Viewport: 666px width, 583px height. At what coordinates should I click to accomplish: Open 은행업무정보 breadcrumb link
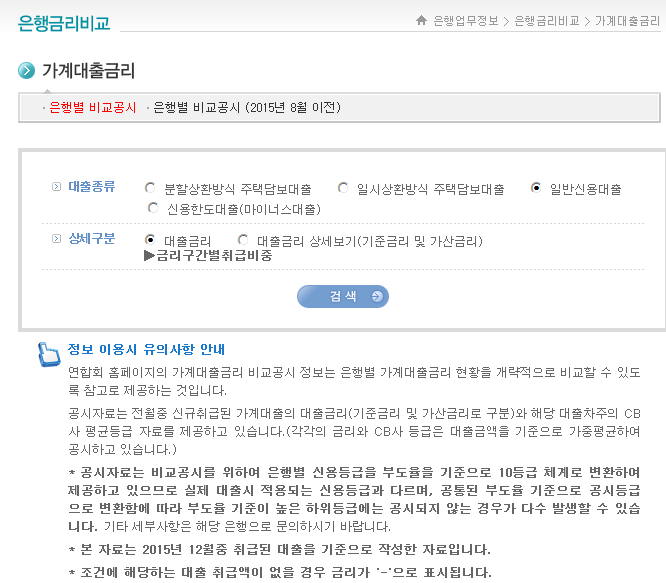(x=466, y=21)
